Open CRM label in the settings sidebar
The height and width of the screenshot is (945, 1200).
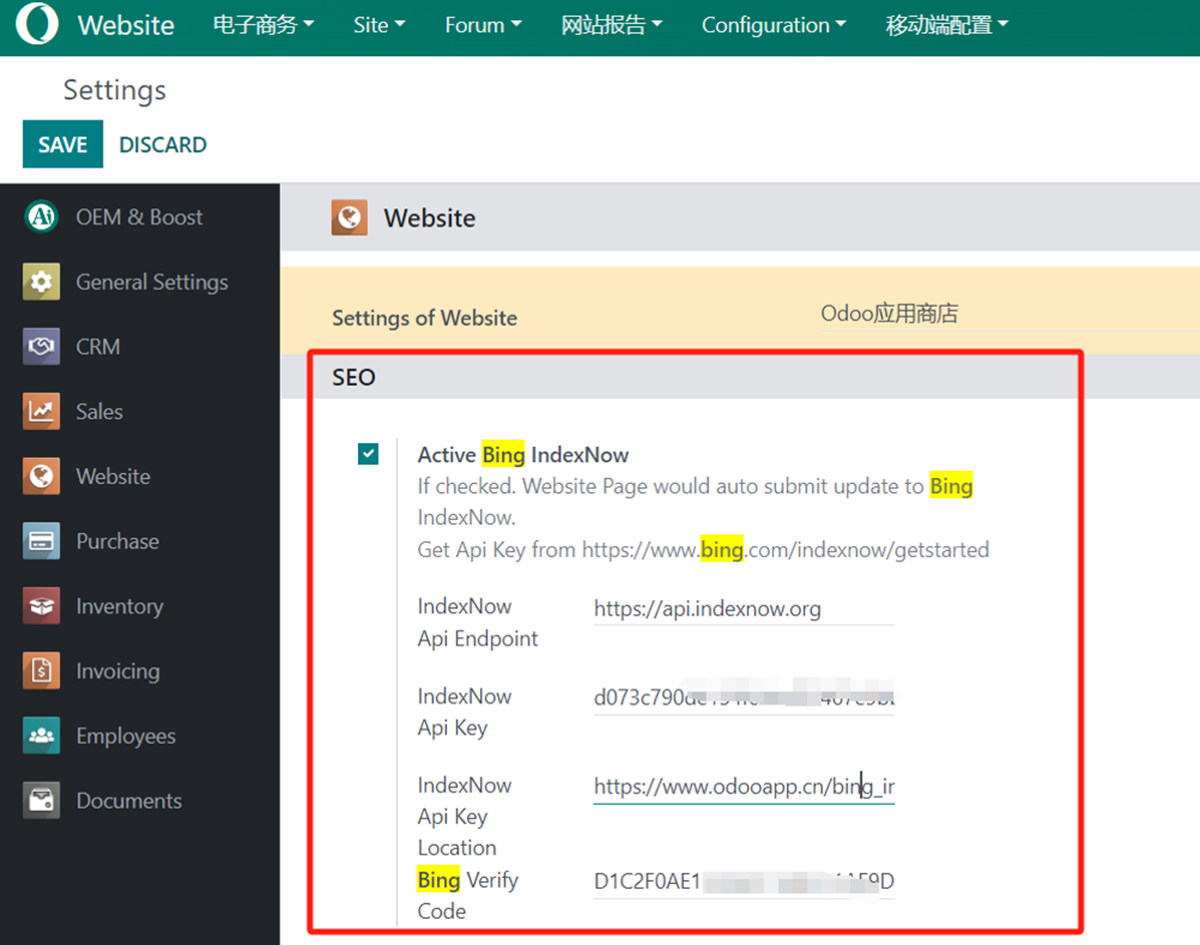tap(98, 347)
